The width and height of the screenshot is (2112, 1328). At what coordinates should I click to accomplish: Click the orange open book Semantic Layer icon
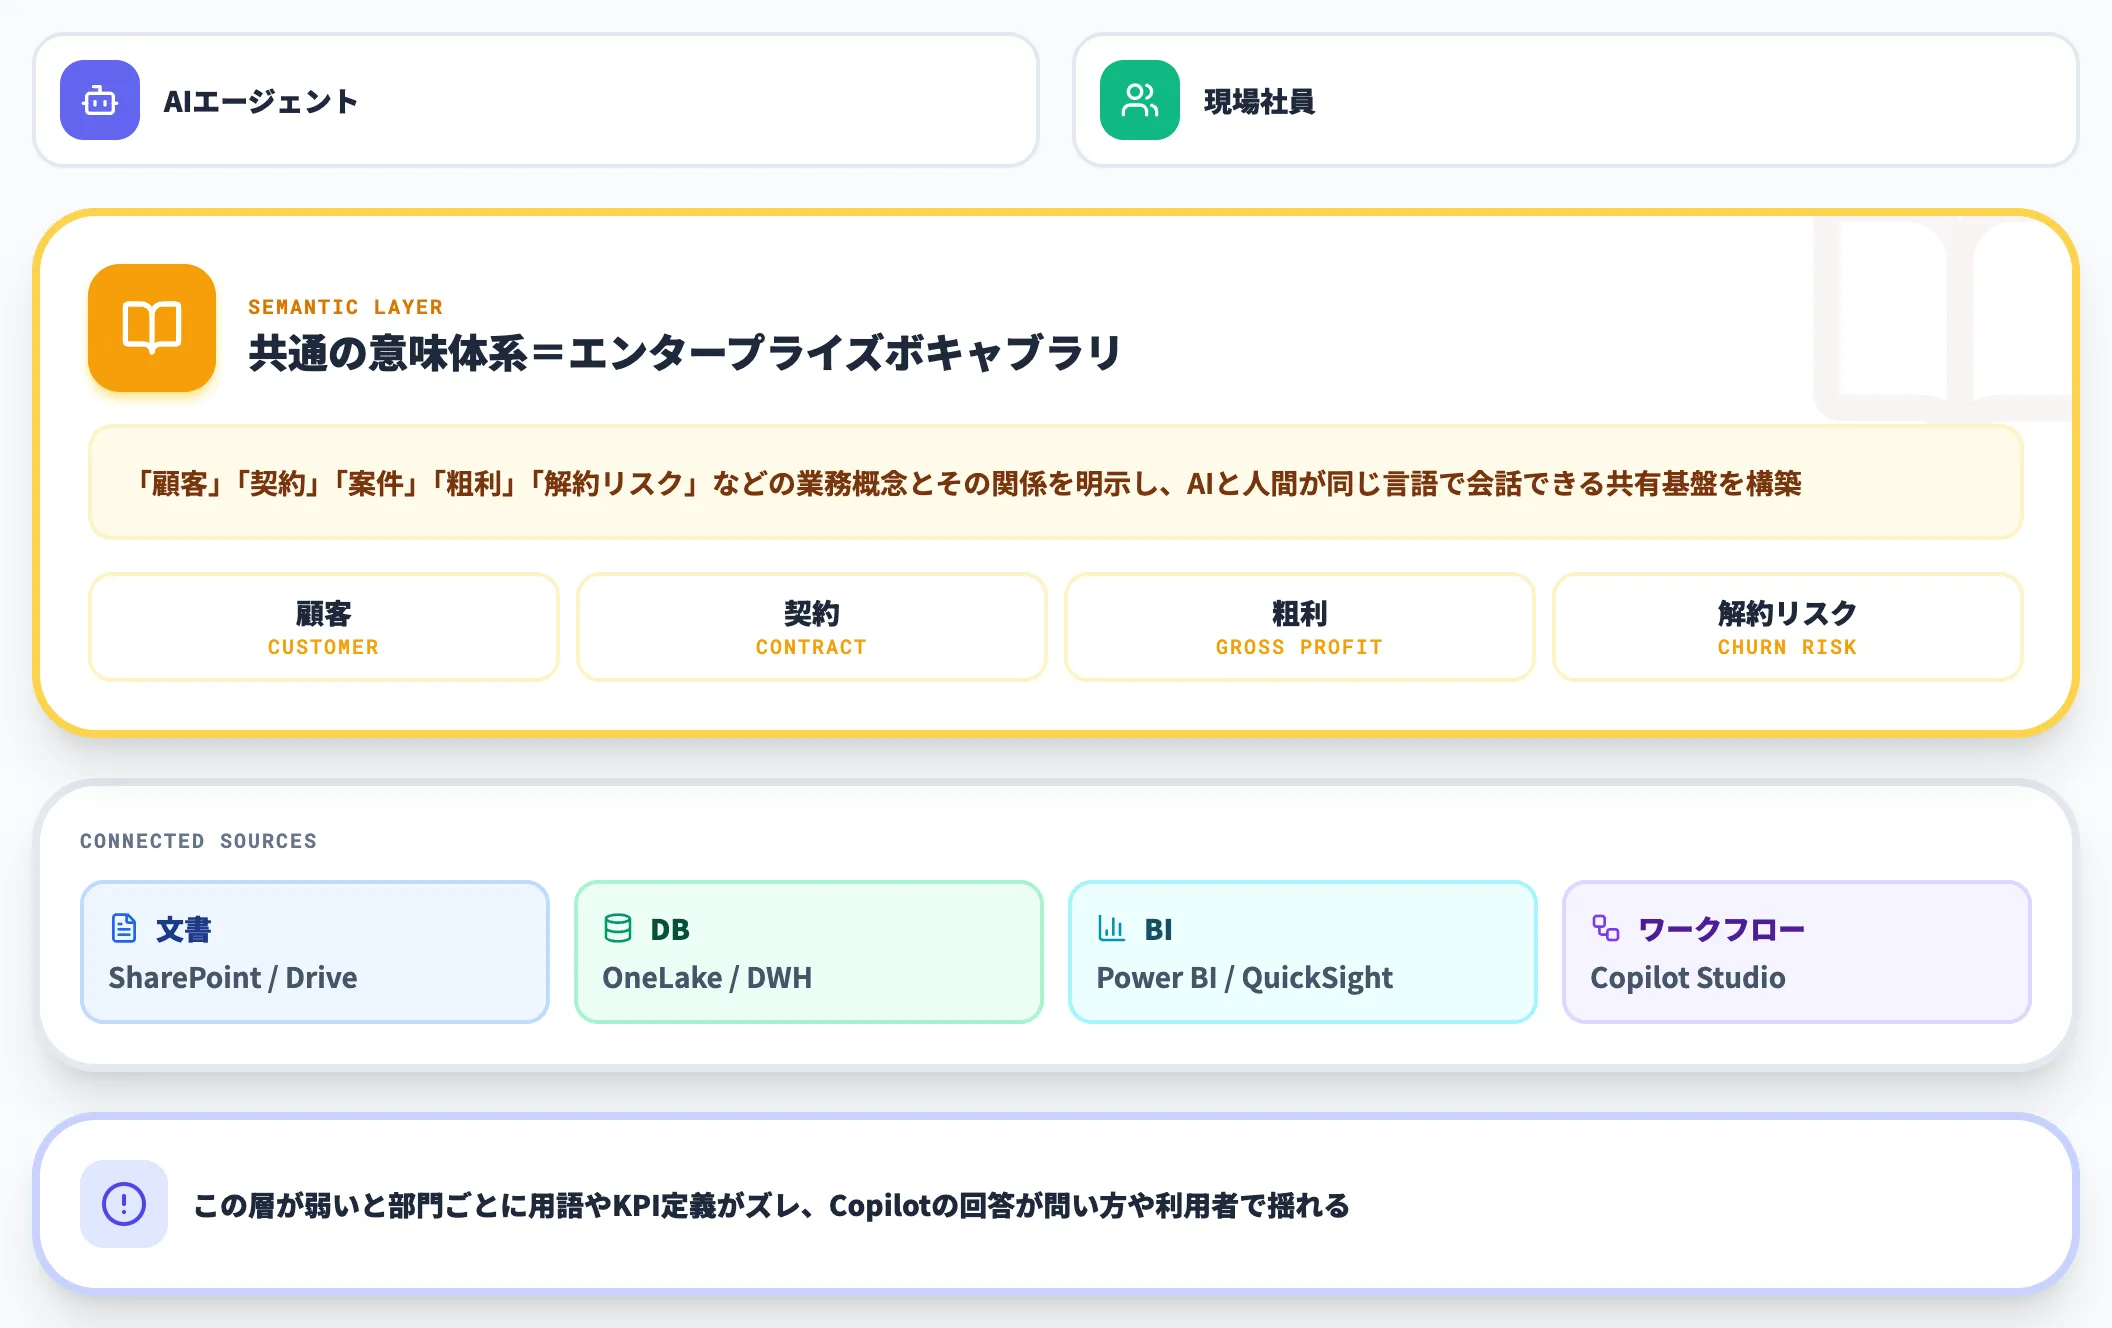[152, 328]
